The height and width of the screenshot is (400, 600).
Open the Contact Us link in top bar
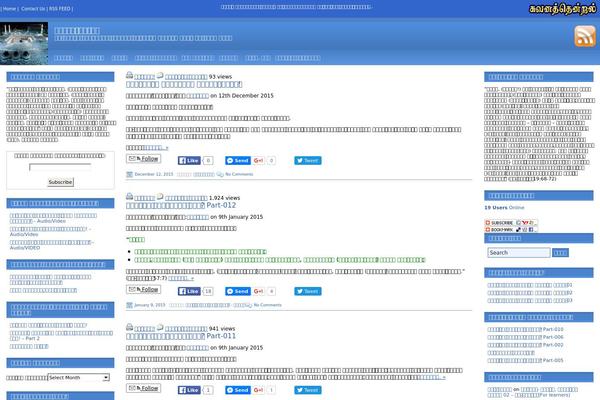click(x=33, y=8)
